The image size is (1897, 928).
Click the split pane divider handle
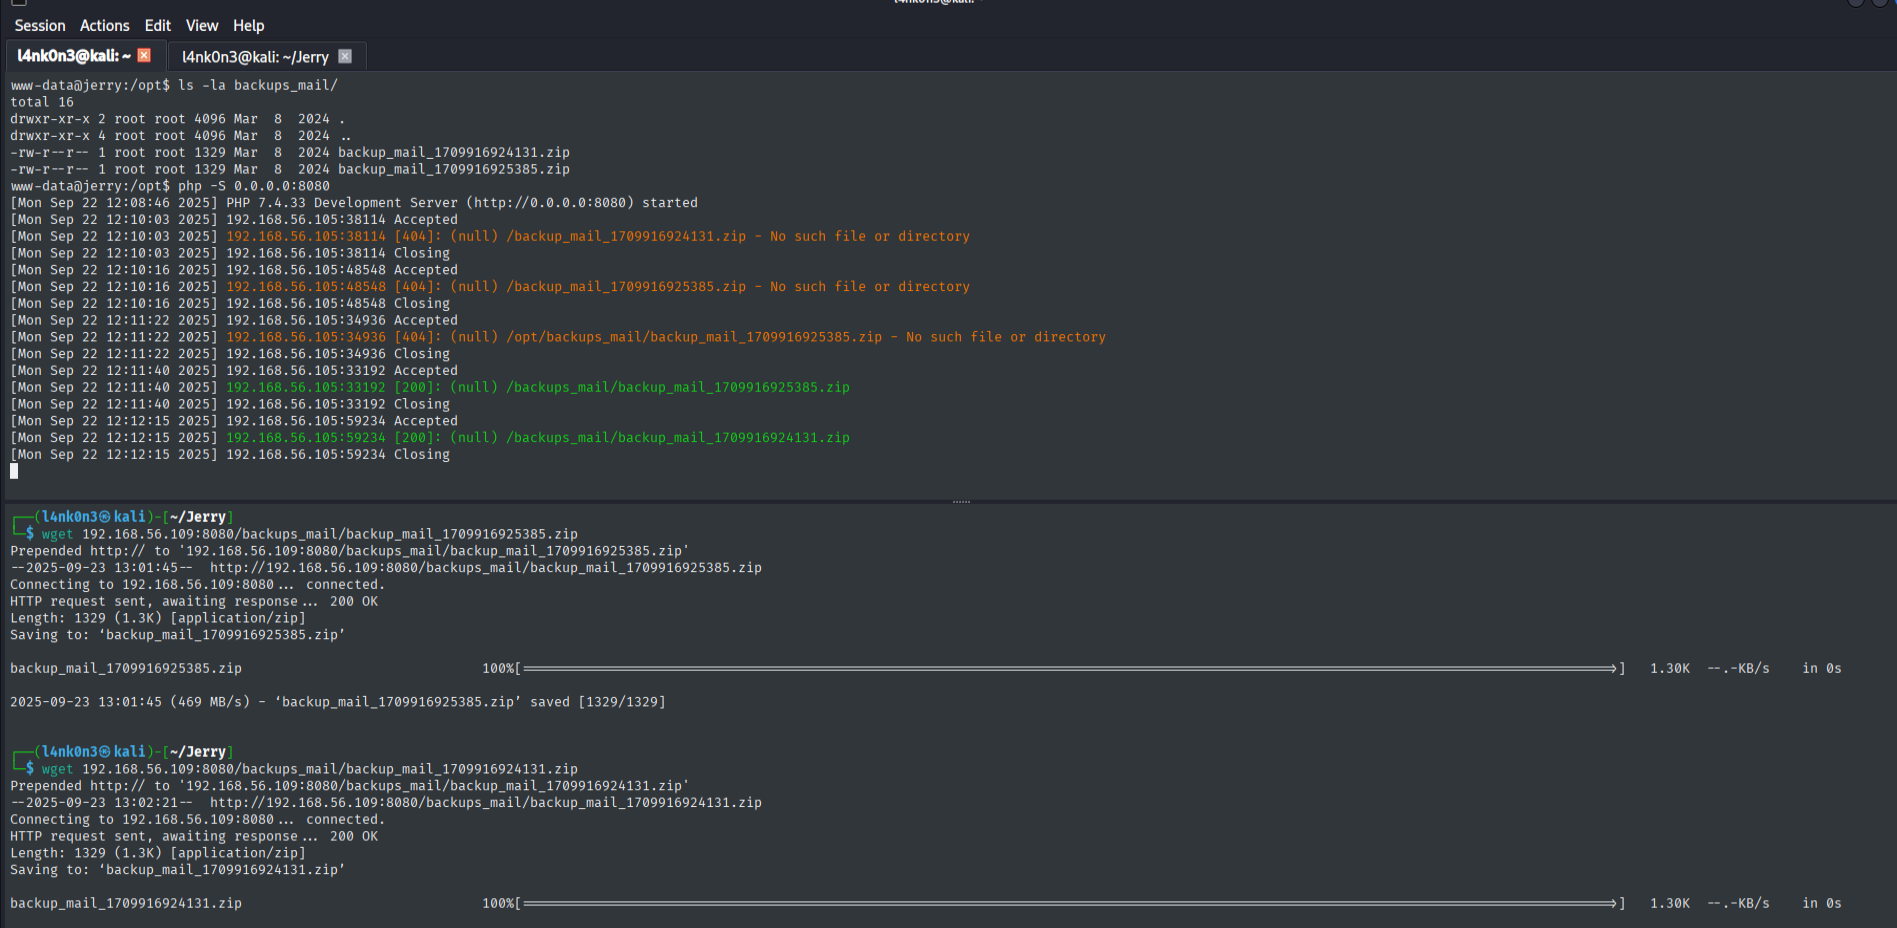point(961,501)
